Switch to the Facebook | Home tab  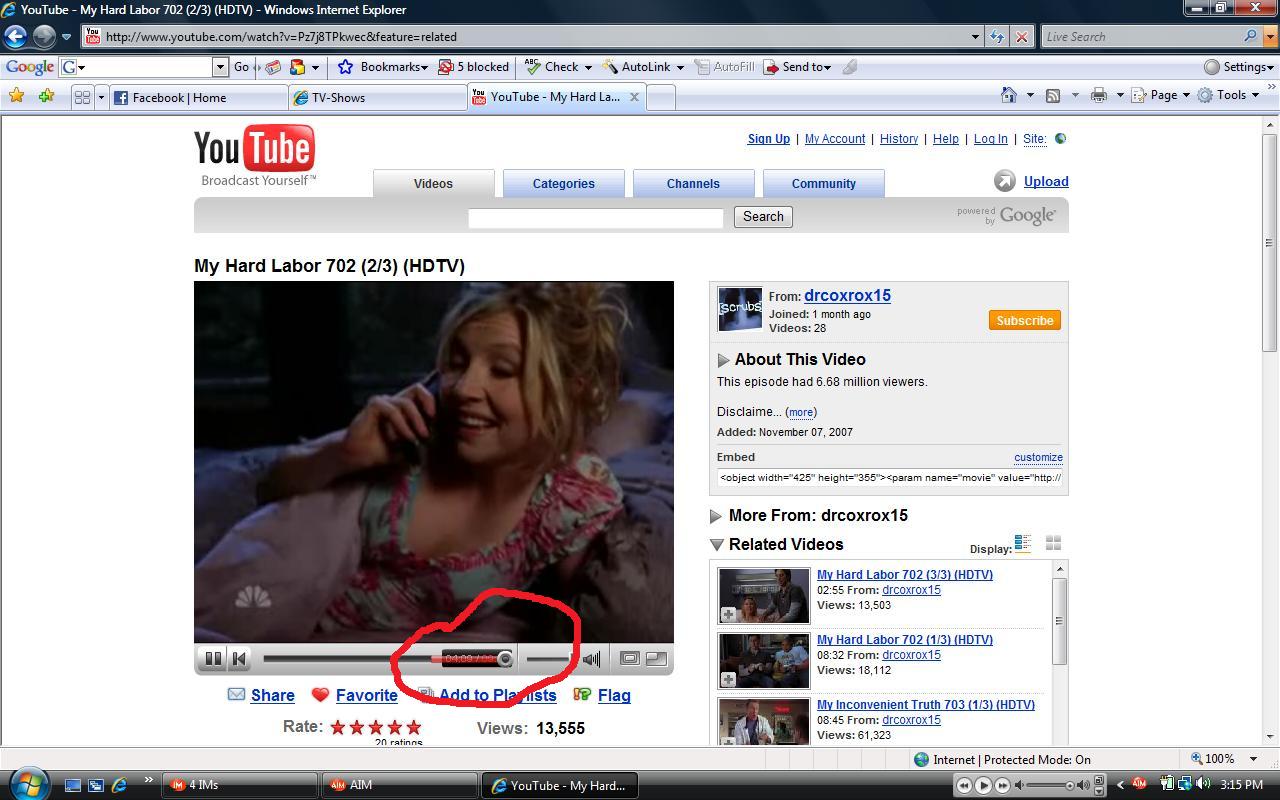pos(198,97)
